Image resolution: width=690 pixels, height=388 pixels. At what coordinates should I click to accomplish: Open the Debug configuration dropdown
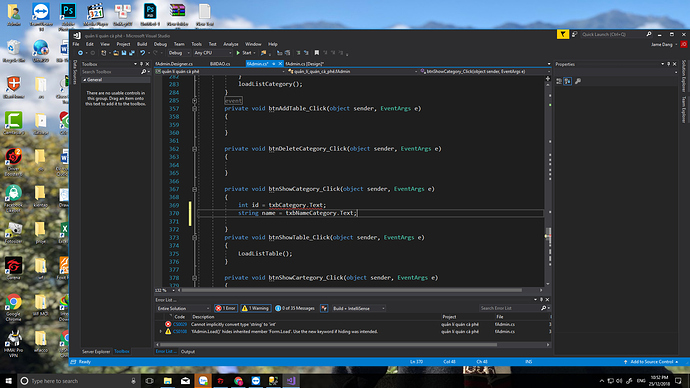point(179,53)
